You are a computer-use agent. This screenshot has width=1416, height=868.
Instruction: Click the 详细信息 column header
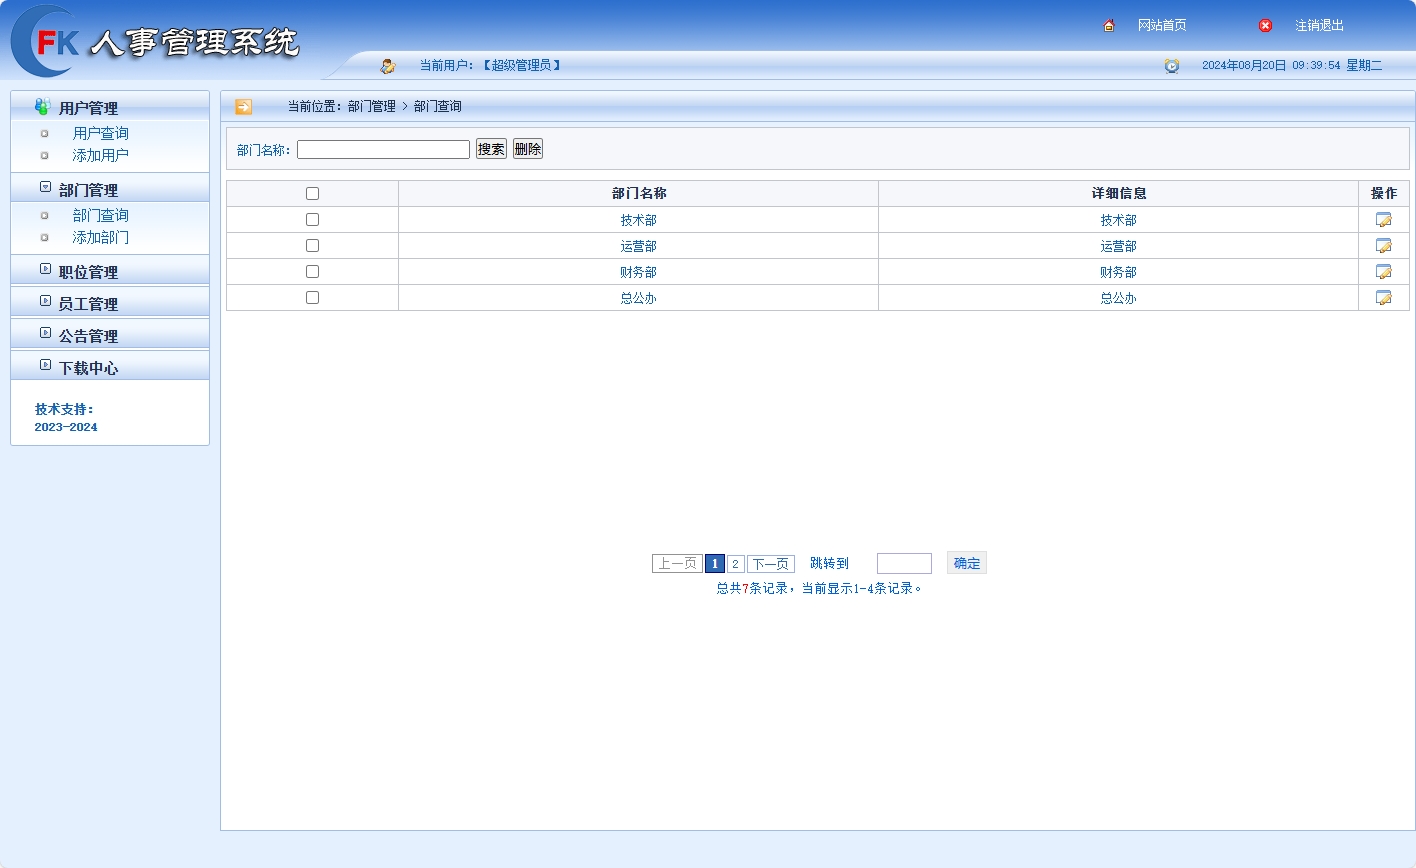(x=1119, y=194)
